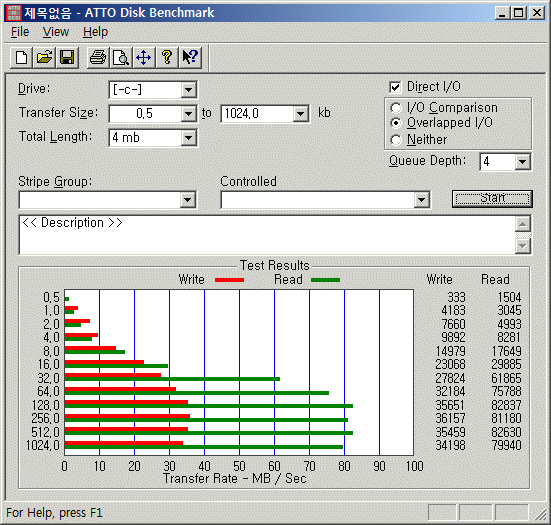The width and height of the screenshot is (551, 525).
Task: Open the Help menu
Action: click(x=95, y=32)
